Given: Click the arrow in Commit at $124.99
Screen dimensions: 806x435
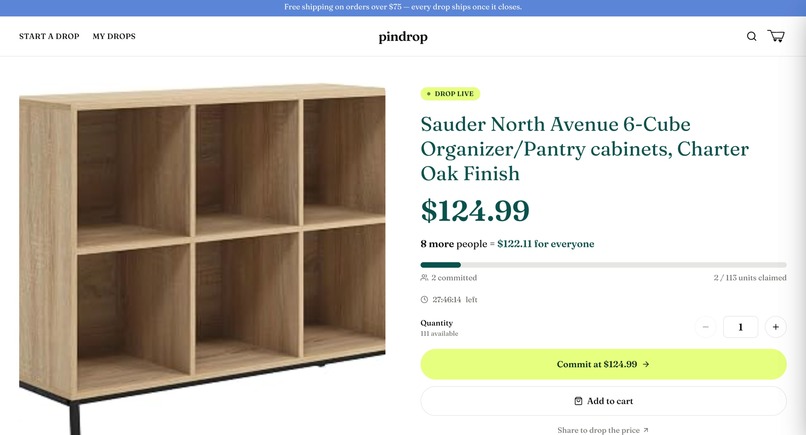Looking at the screenshot, I should coord(646,364).
